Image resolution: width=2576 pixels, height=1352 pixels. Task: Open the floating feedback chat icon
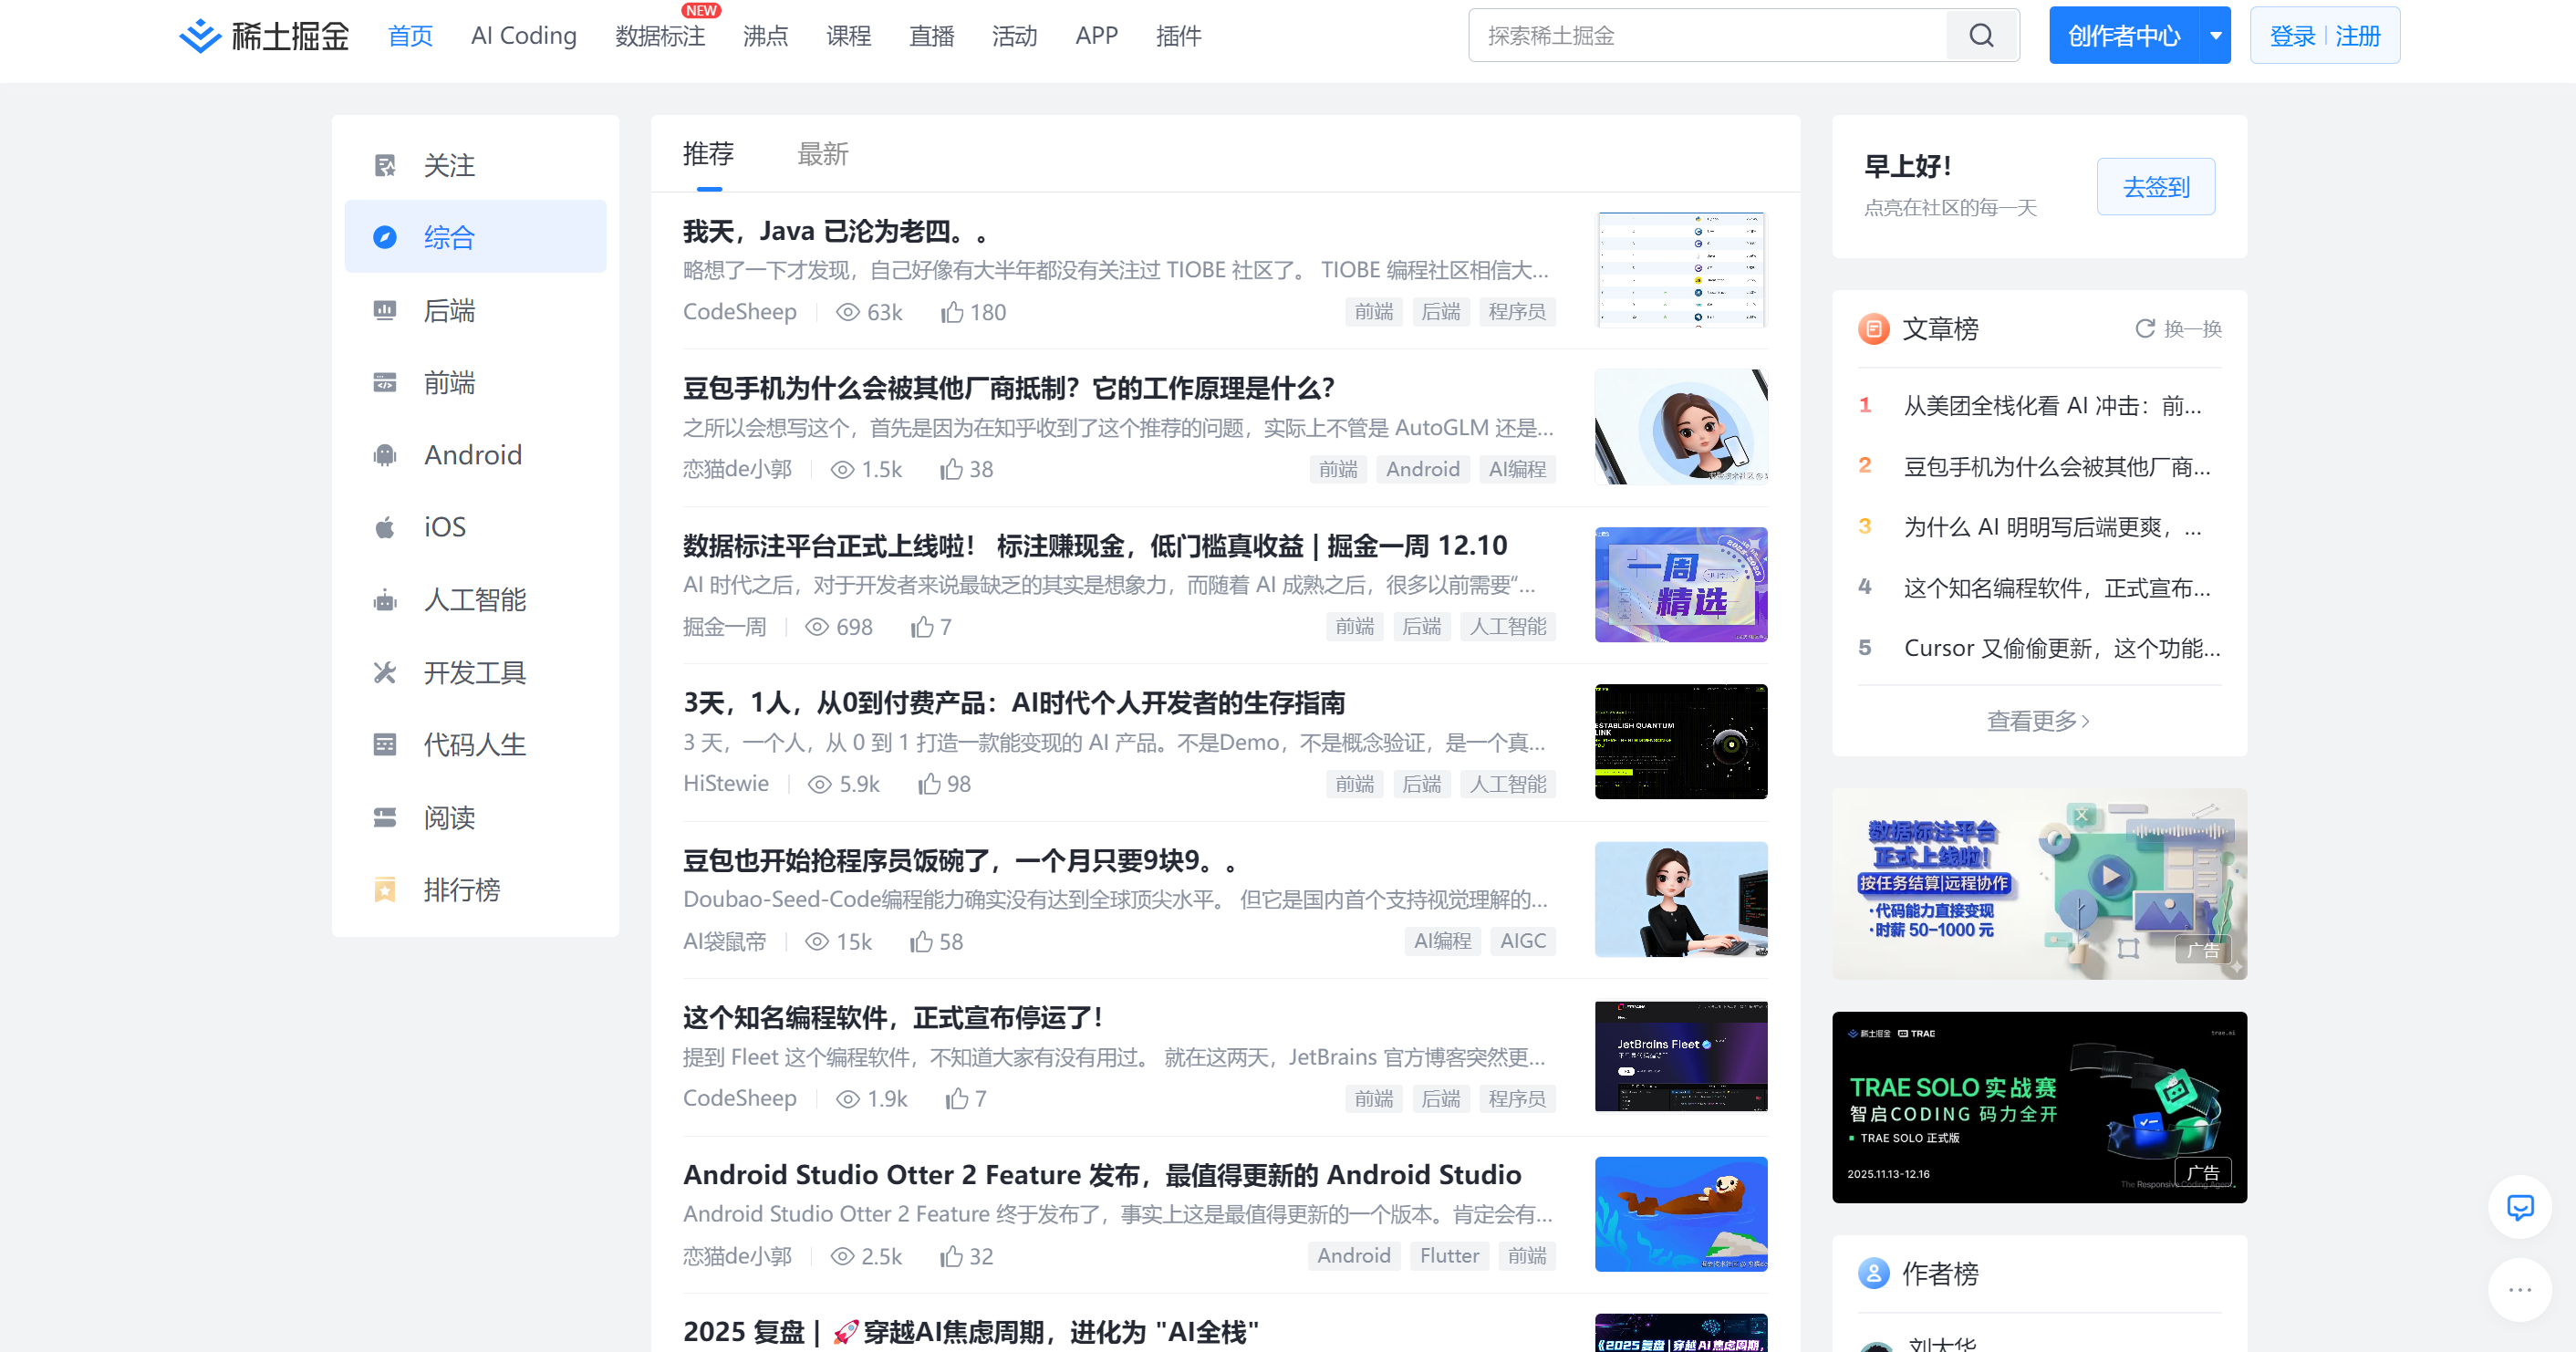coord(2519,1208)
